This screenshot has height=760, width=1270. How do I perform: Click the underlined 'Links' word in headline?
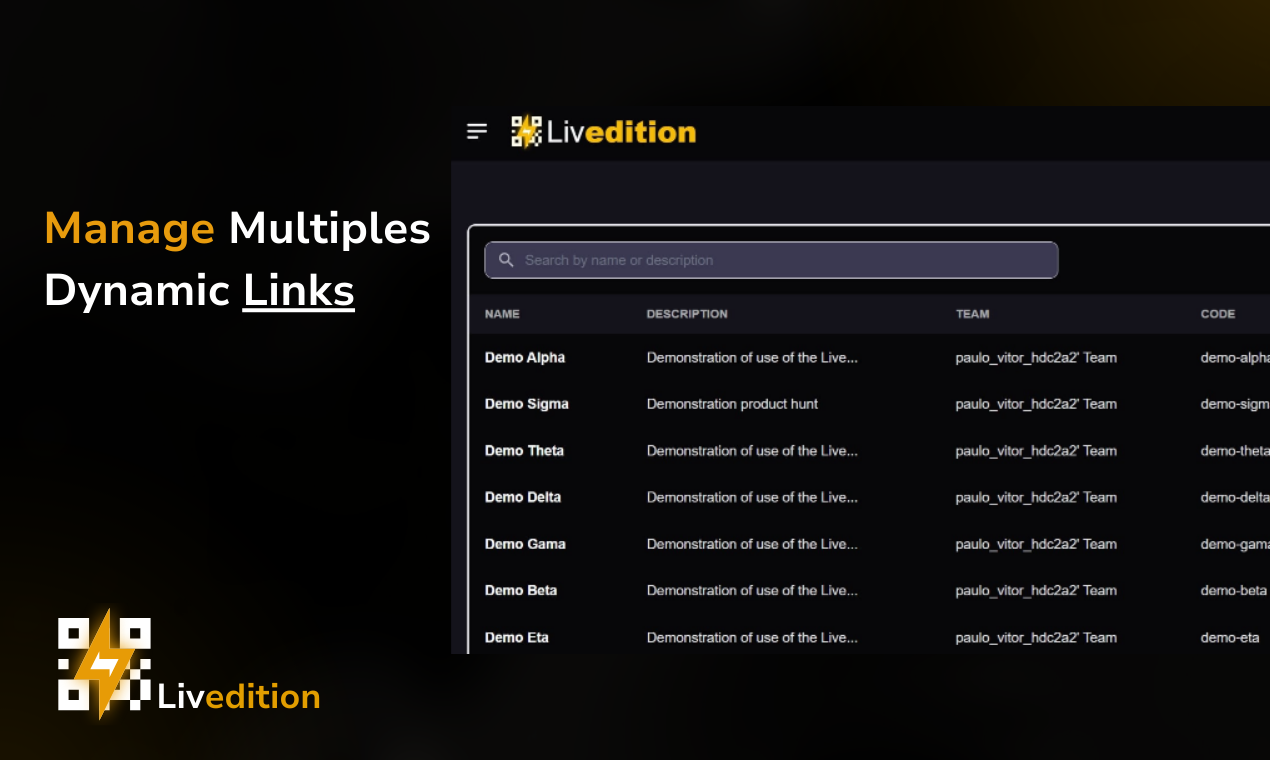(299, 291)
